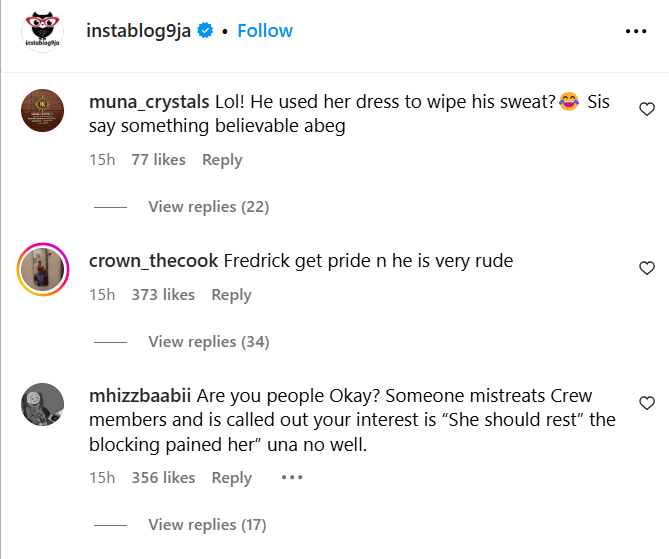Screen dimensions: 669x559
Task: Click the blue verified badge beside instablog9ja
Action: 206,31
